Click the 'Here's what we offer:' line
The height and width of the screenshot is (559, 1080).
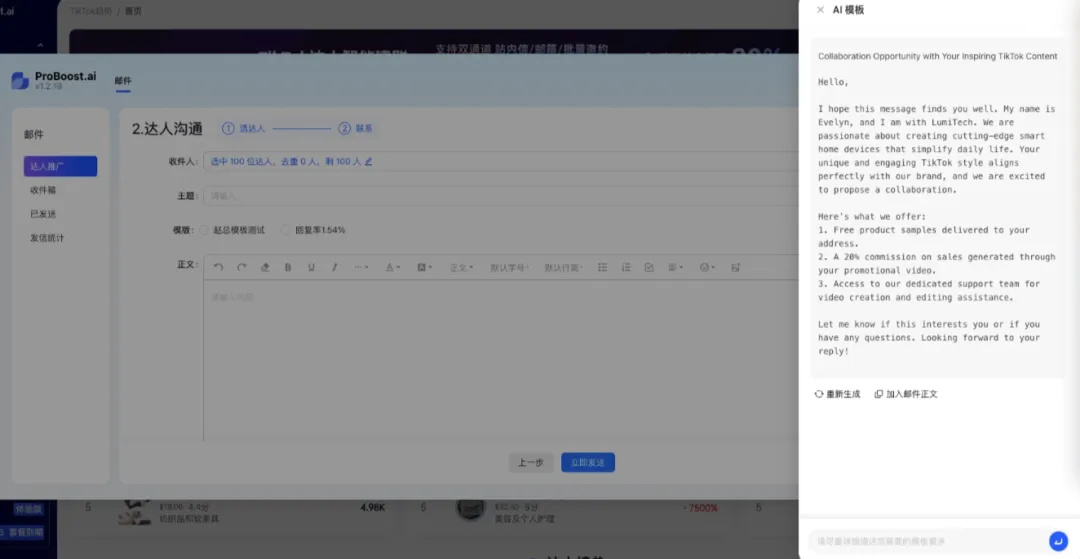(872, 216)
